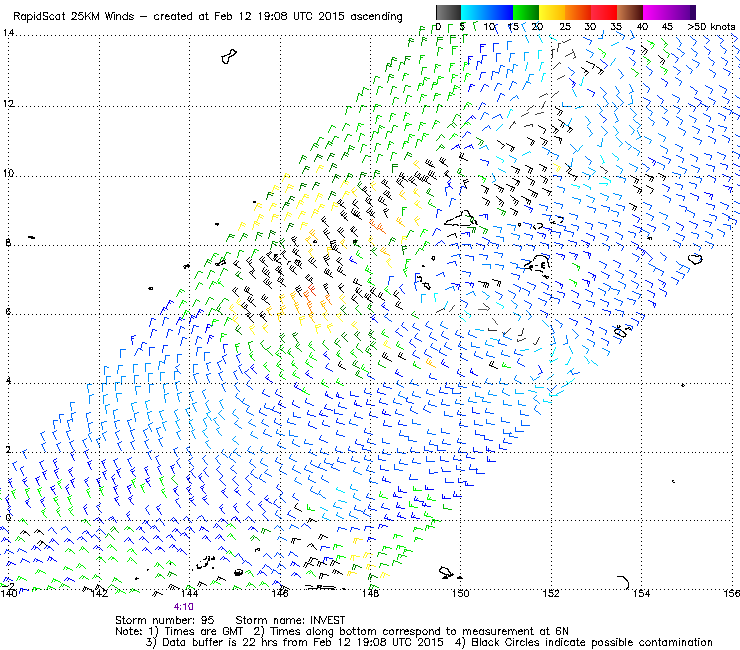The height and width of the screenshot is (650, 740).
Task: Click the '45' legend scale number
Action: (667, 26)
